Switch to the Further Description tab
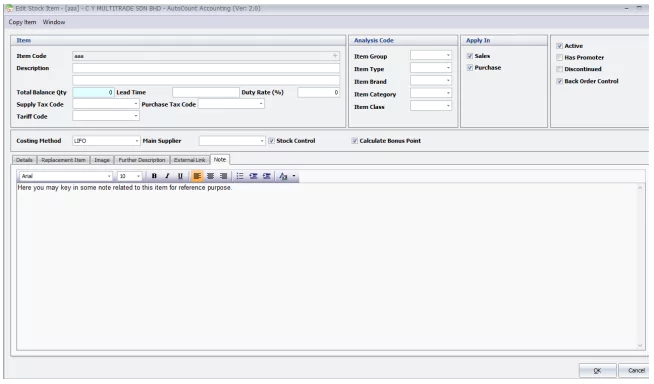654x384 pixels. coord(142,160)
